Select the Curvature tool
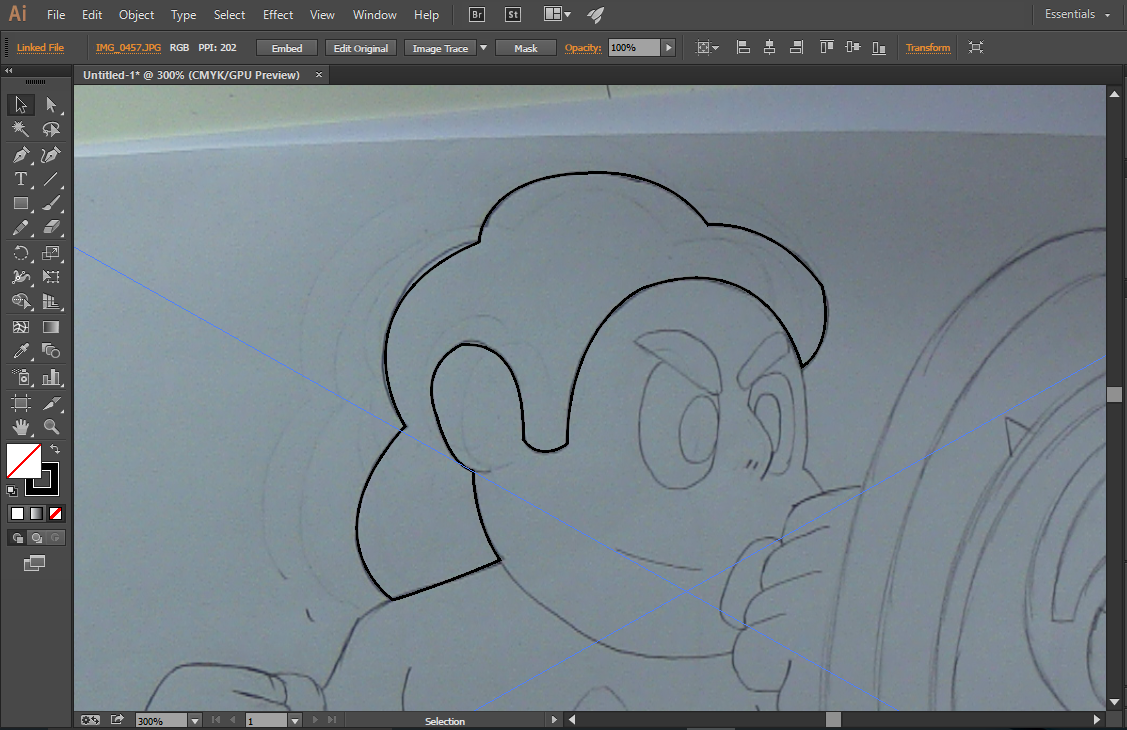 coord(51,154)
